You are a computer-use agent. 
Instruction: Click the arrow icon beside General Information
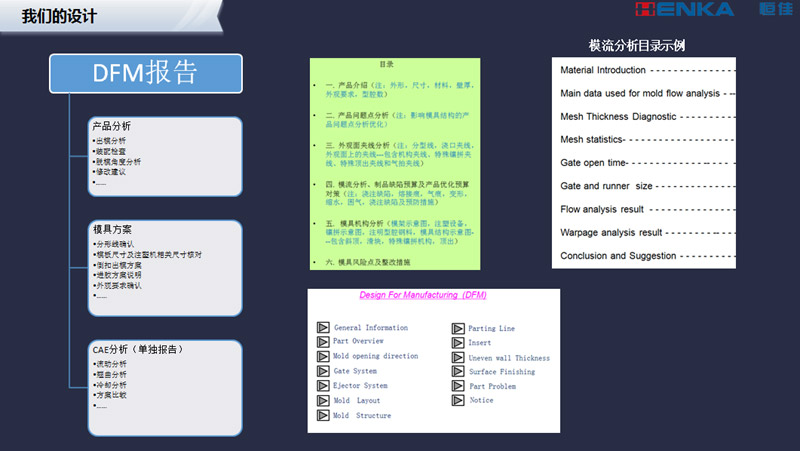point(323,327)
